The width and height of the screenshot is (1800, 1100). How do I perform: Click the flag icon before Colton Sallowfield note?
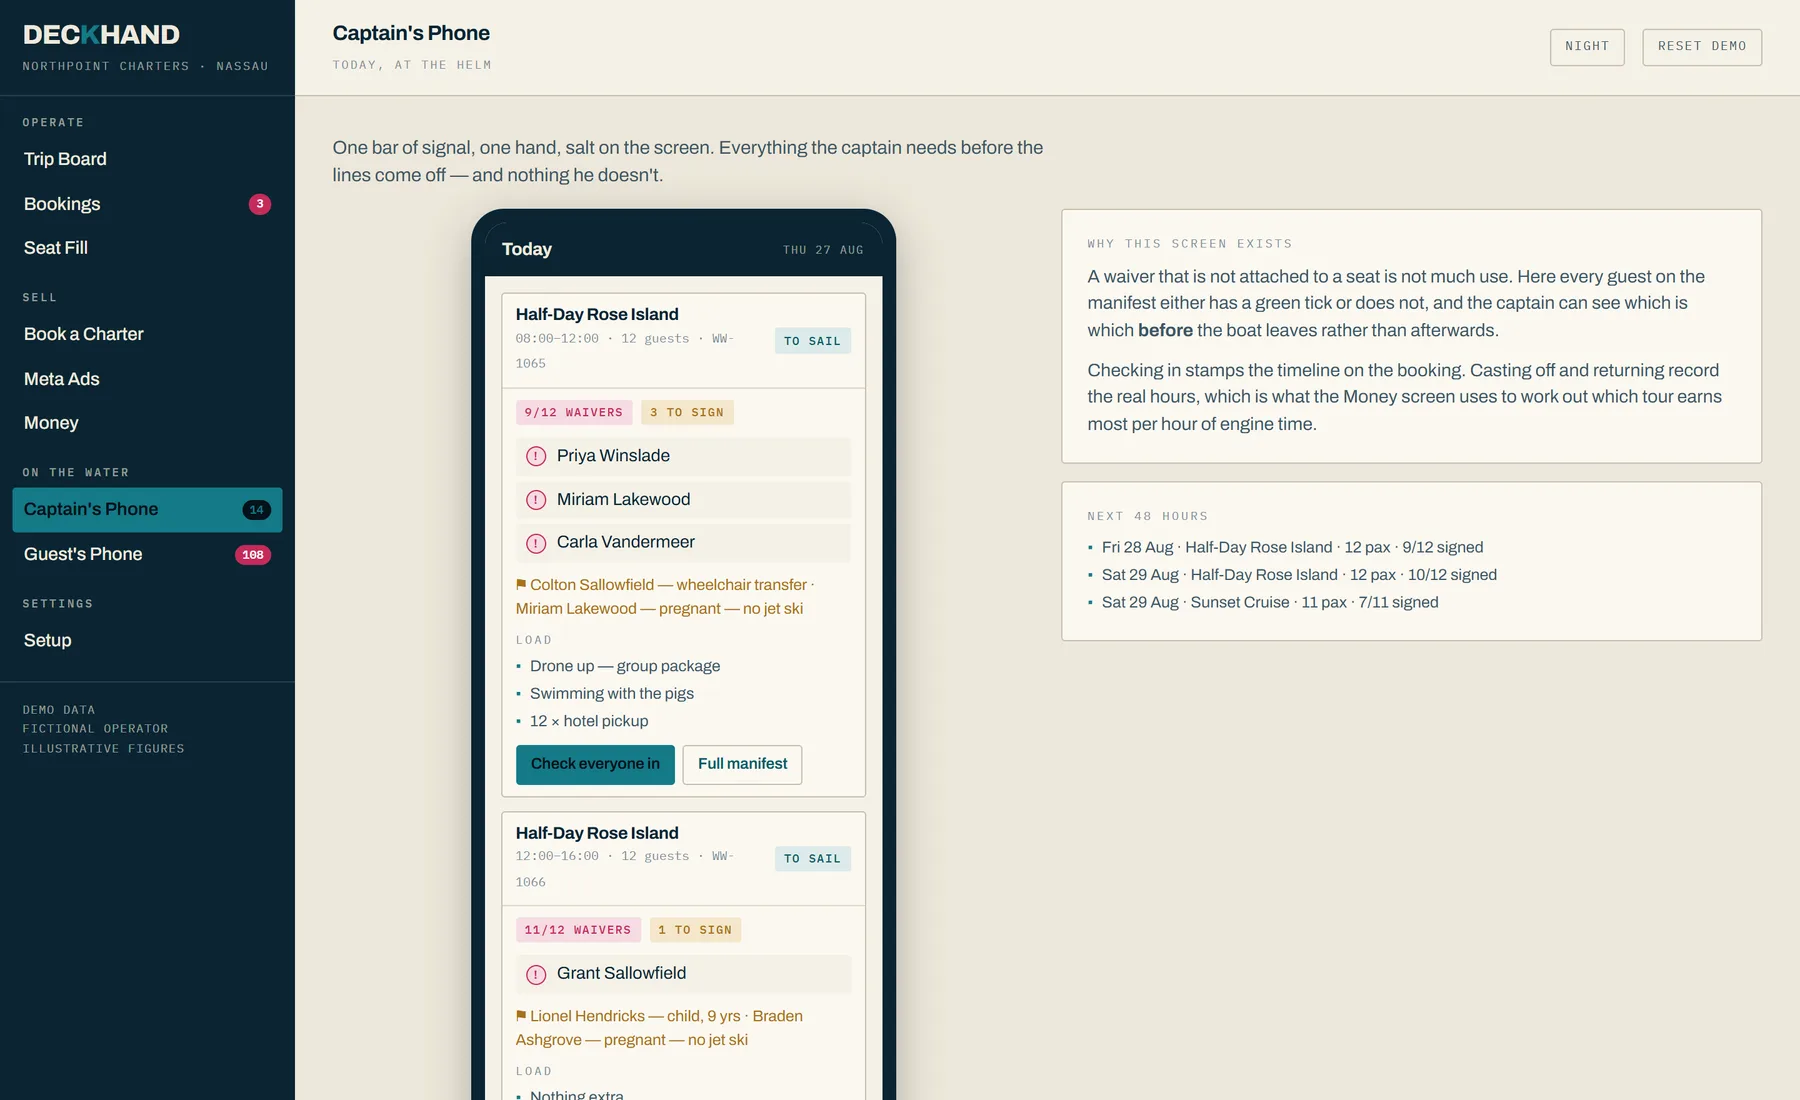(521, 584)
